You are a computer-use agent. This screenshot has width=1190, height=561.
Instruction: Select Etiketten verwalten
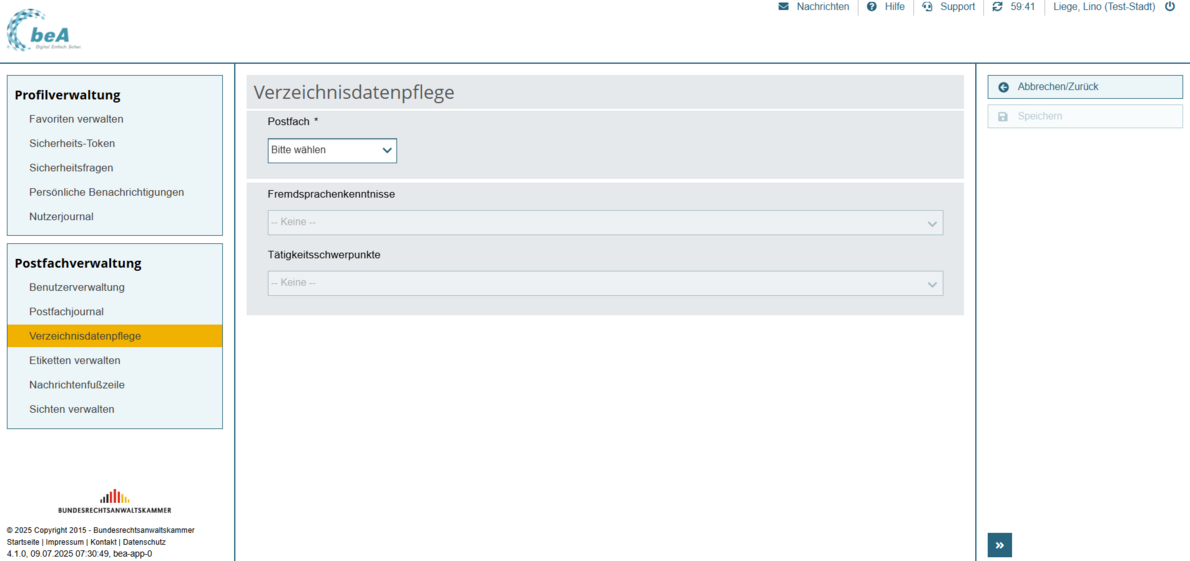point(75,361)
